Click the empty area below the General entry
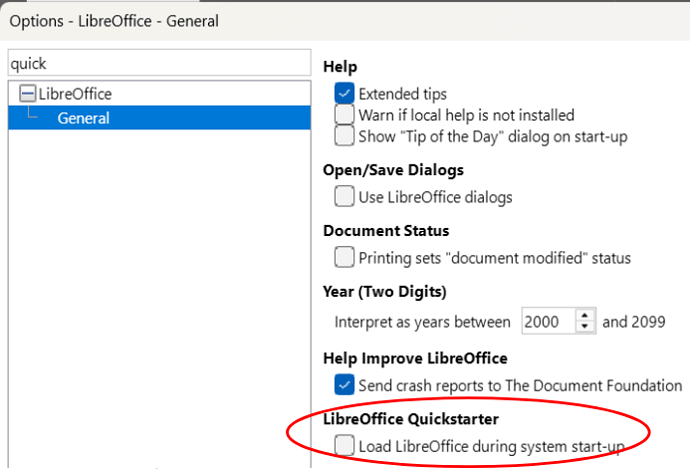This screenshot has height=469, width=690. [x=160, y=300]
